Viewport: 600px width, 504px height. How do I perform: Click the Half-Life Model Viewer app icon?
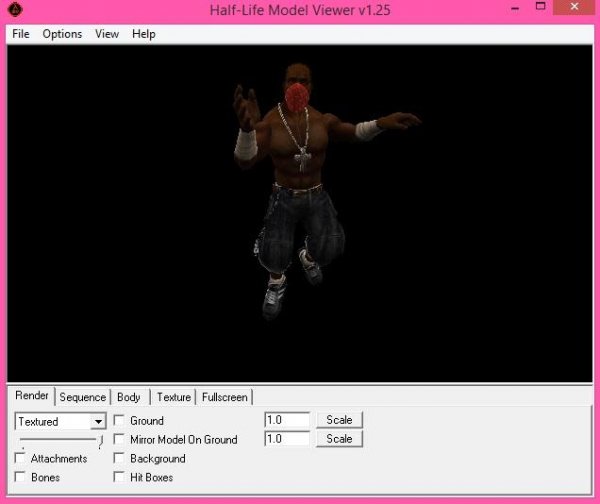(15, 9)
